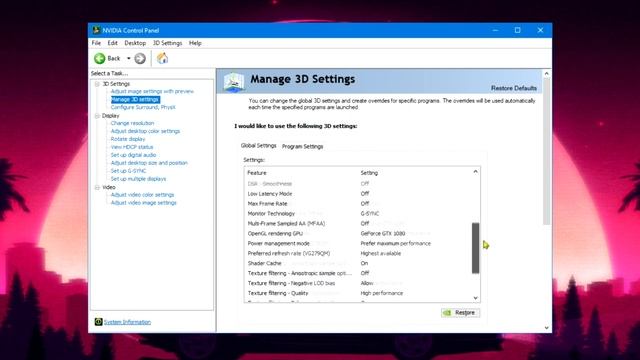
Task: Click the GeForce GTX 1080 setting value
Action: [383, 233]
